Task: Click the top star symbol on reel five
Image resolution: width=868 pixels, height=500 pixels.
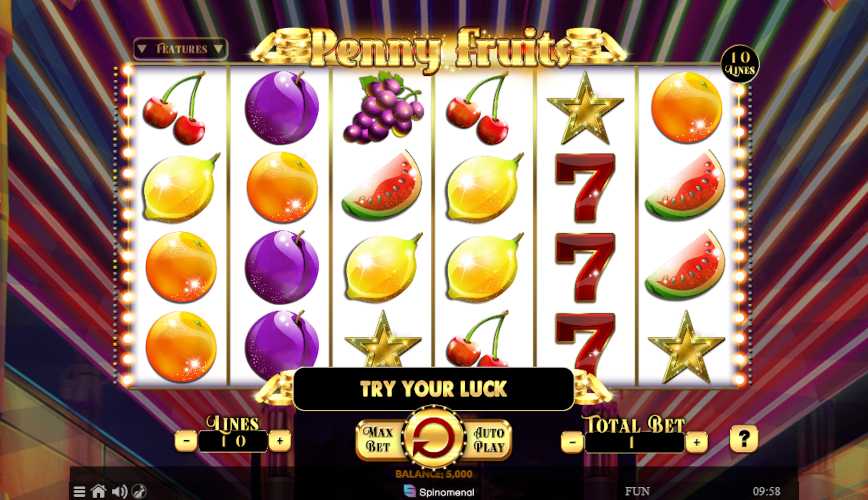Action: pos(585,109)
